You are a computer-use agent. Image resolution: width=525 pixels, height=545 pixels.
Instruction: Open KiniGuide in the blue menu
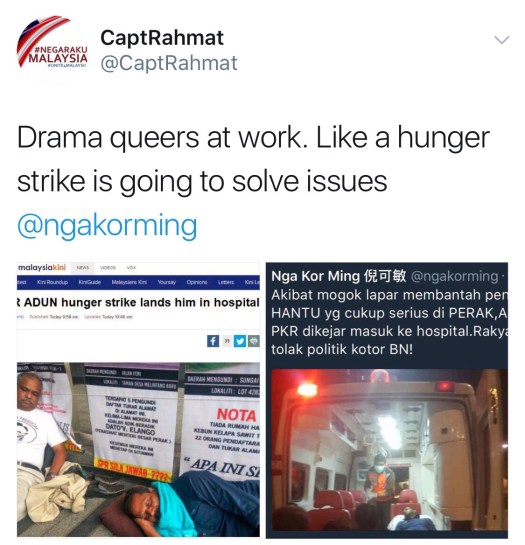pyautogui.click(x=90, y=282)
